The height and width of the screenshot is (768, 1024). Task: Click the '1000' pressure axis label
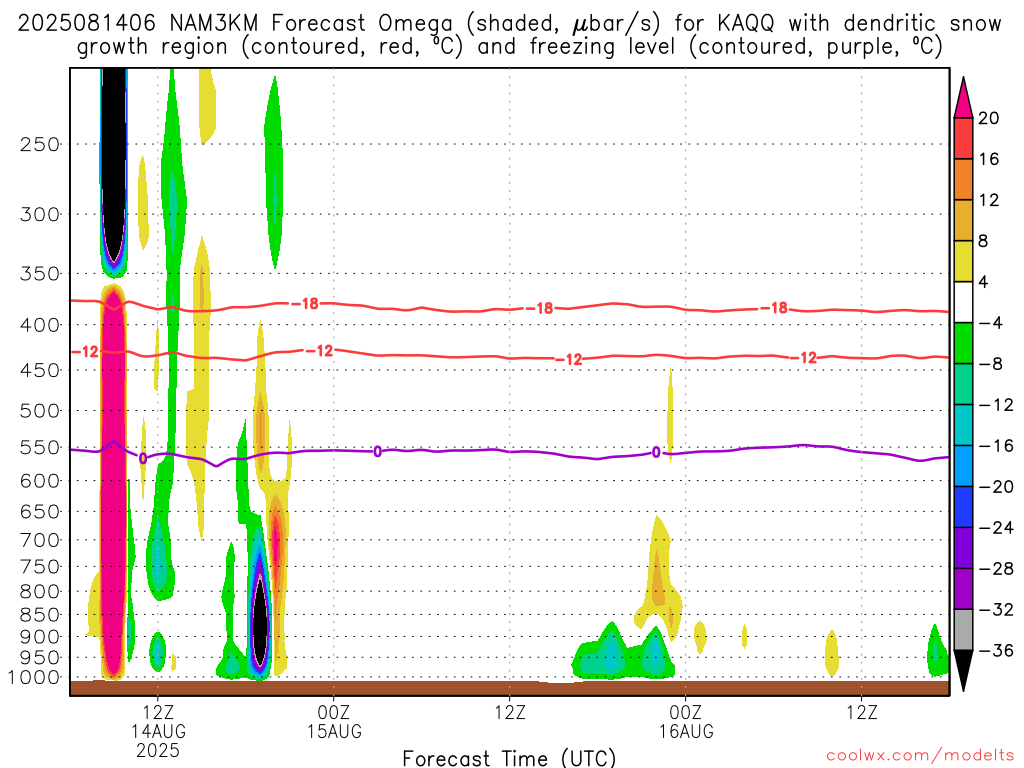click(x=35, y=678)
